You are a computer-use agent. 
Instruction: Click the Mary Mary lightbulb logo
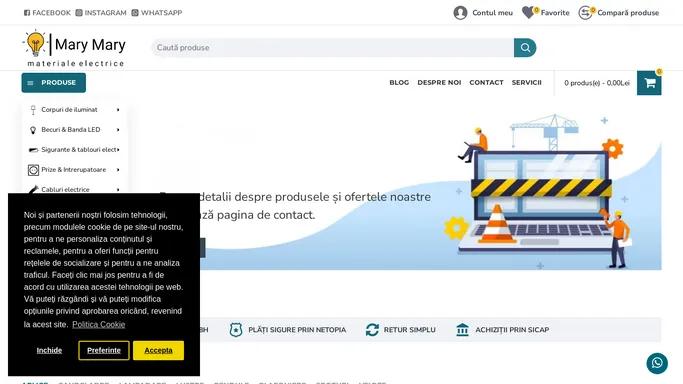(35, 44)
